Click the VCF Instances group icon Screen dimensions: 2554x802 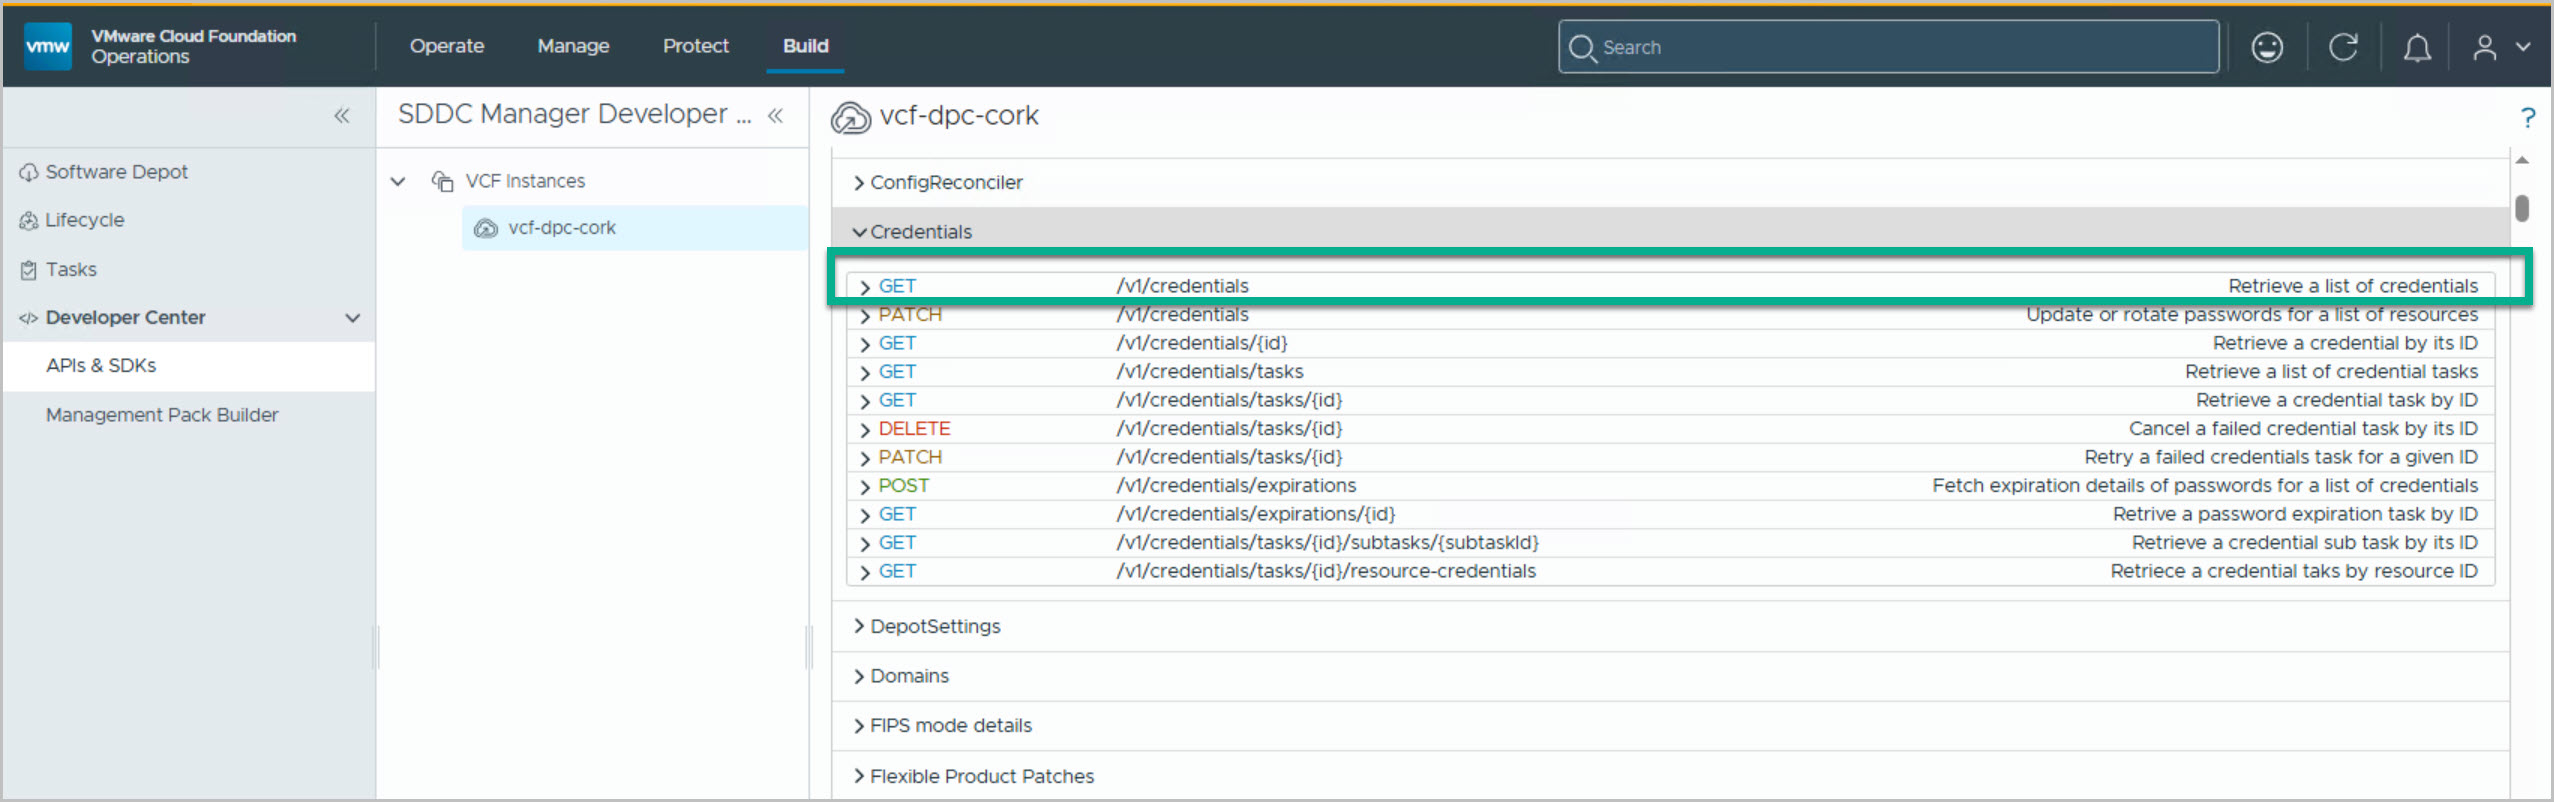(442, 181)
